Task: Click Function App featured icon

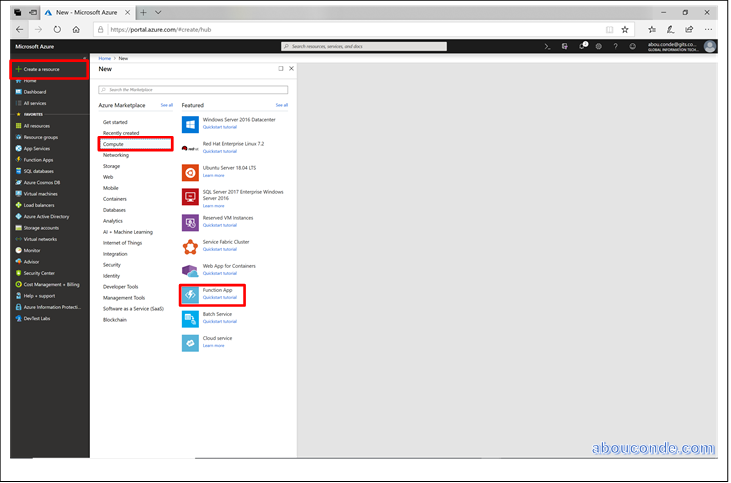Action: pyautogui.click(x=190, y=295)
